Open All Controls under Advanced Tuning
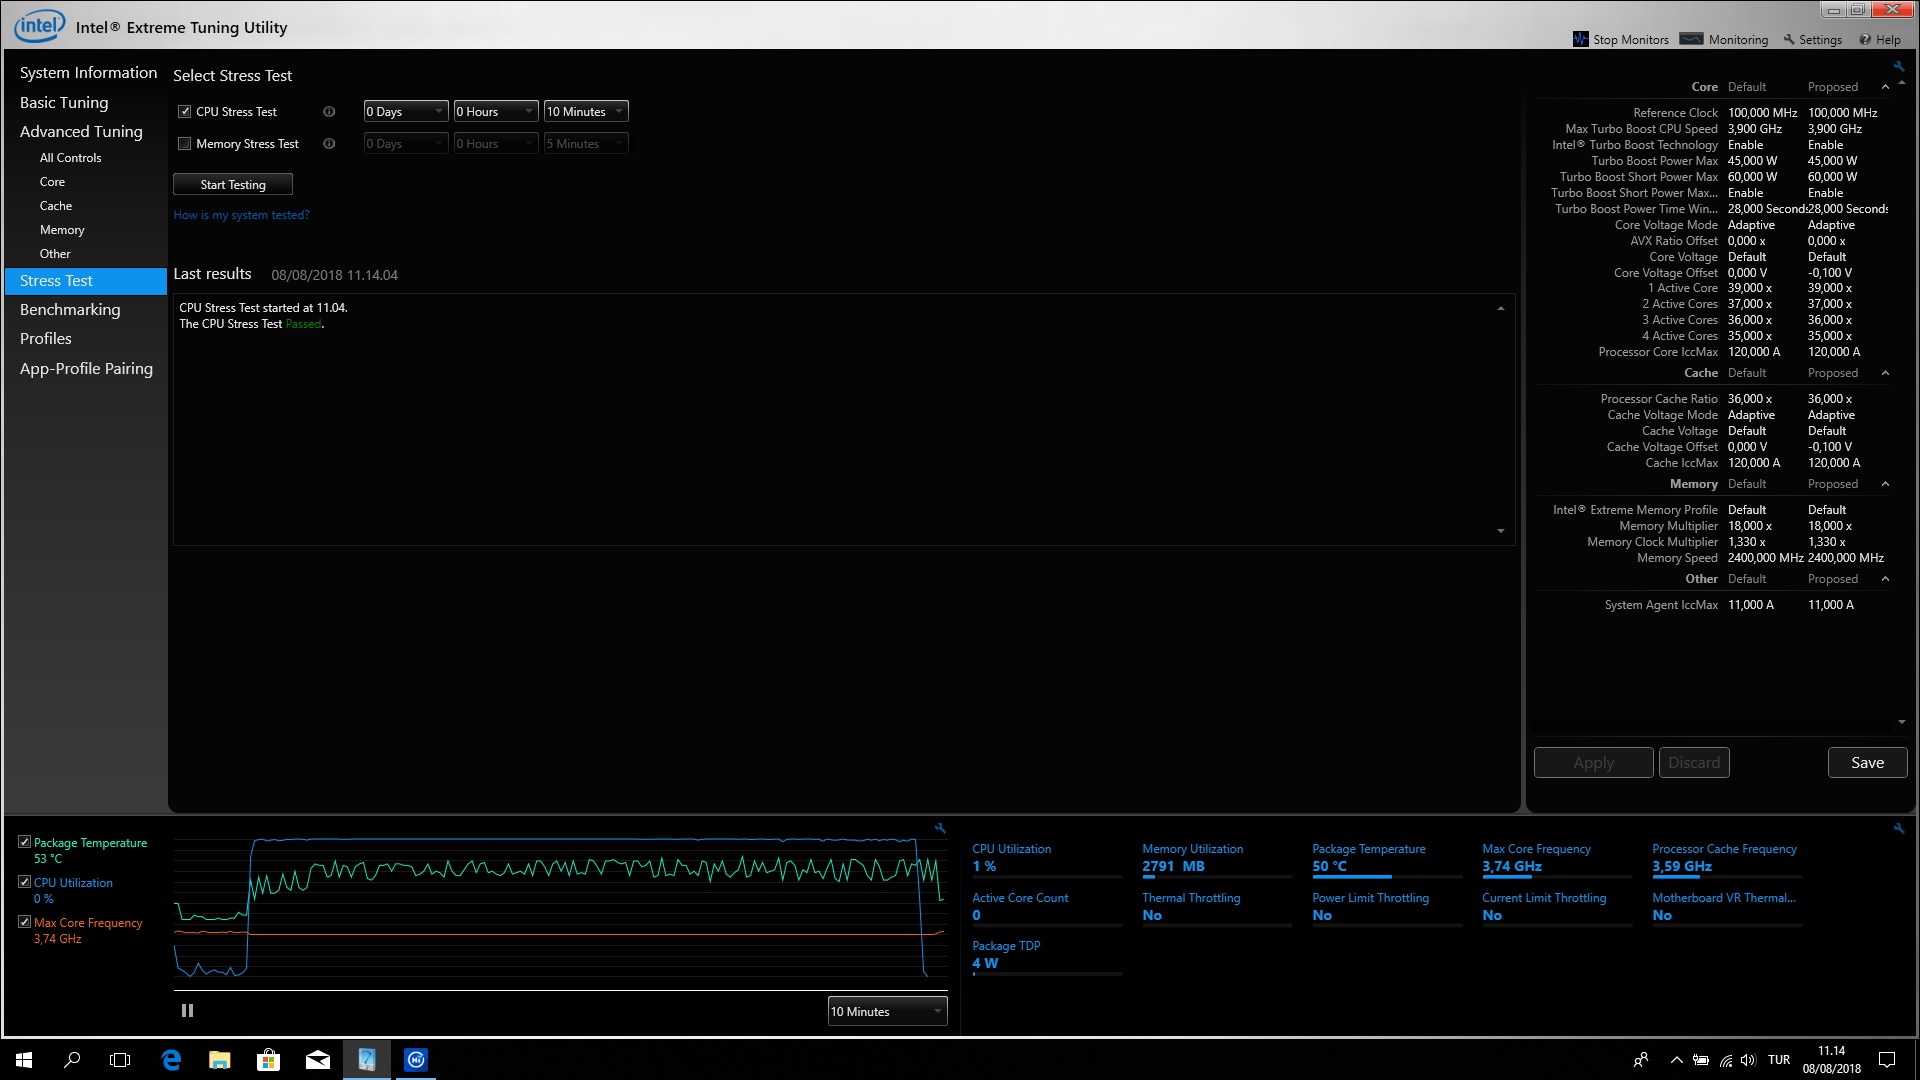Image resolution: width=1920 pixels, height=1080 pixels. [70, 158]
